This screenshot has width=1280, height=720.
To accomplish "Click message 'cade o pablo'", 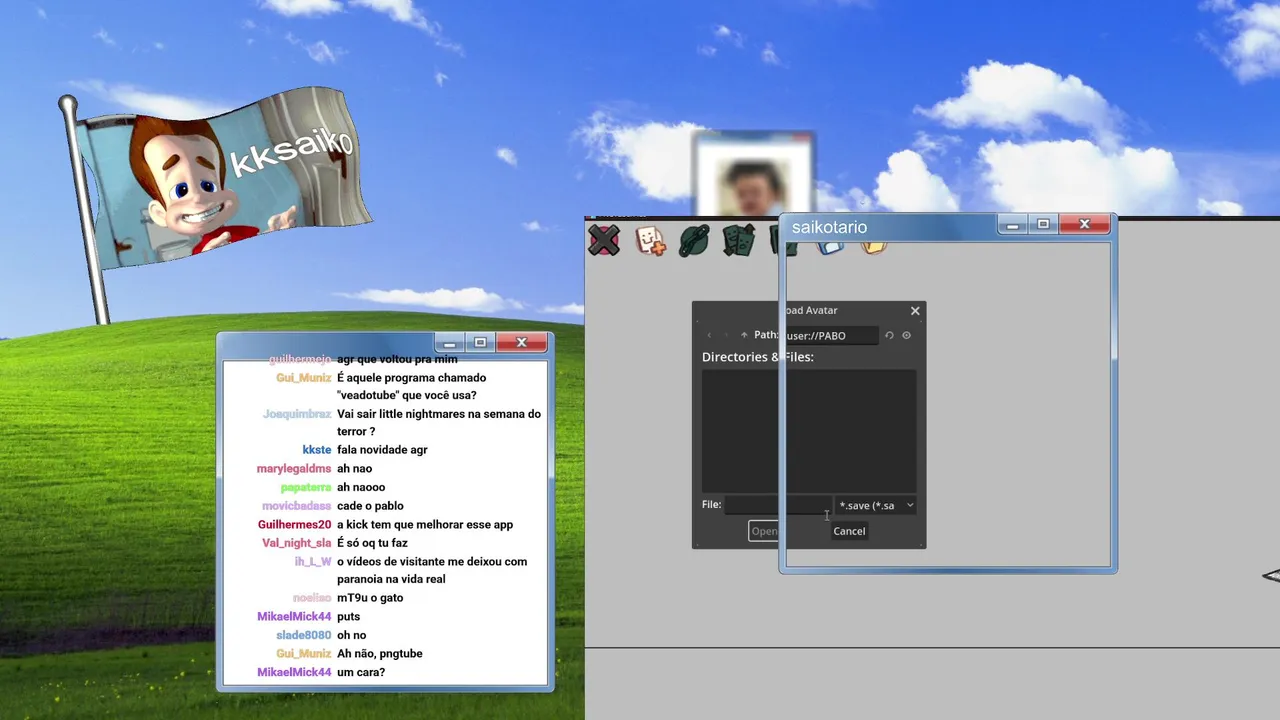I will [370, 506].
